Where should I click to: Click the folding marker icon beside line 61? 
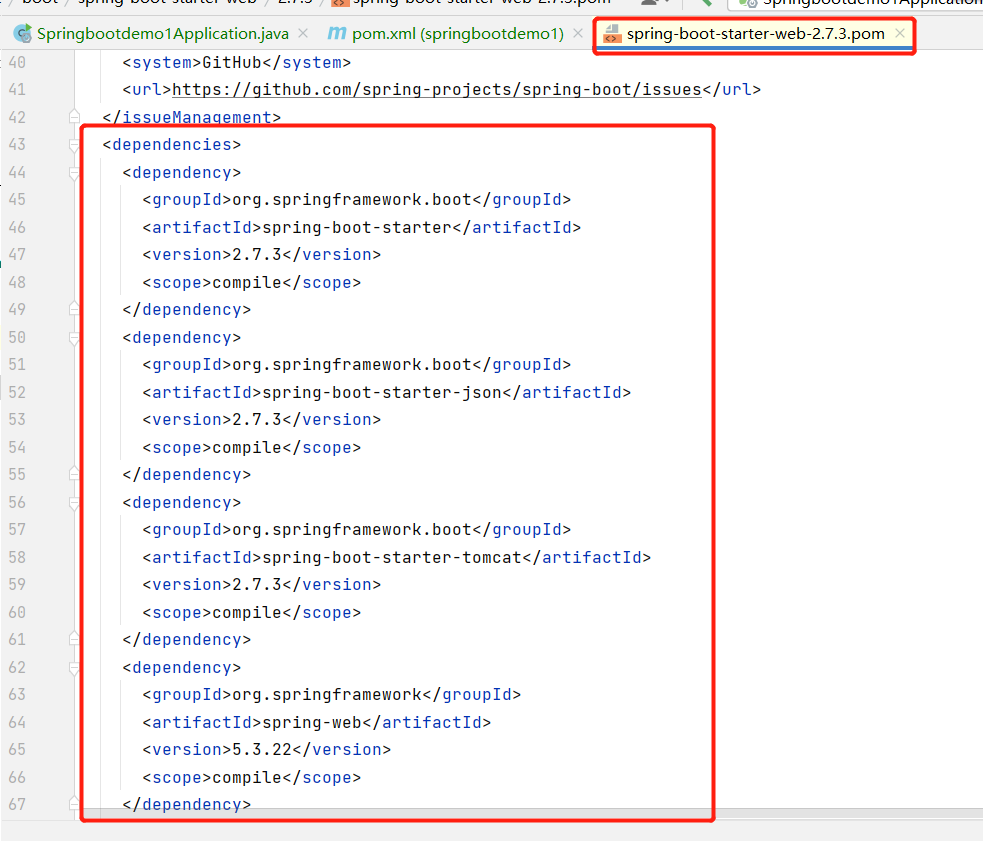pyautogui.click(x=75, y=639)
